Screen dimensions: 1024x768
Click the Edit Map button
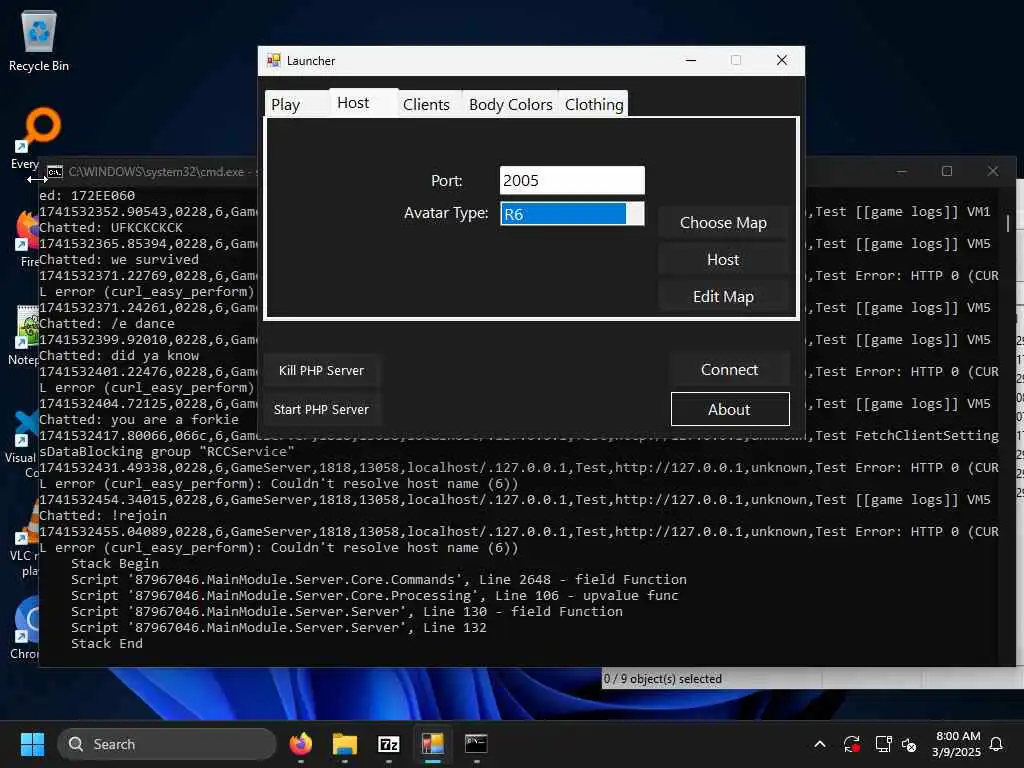pos(723,296)
